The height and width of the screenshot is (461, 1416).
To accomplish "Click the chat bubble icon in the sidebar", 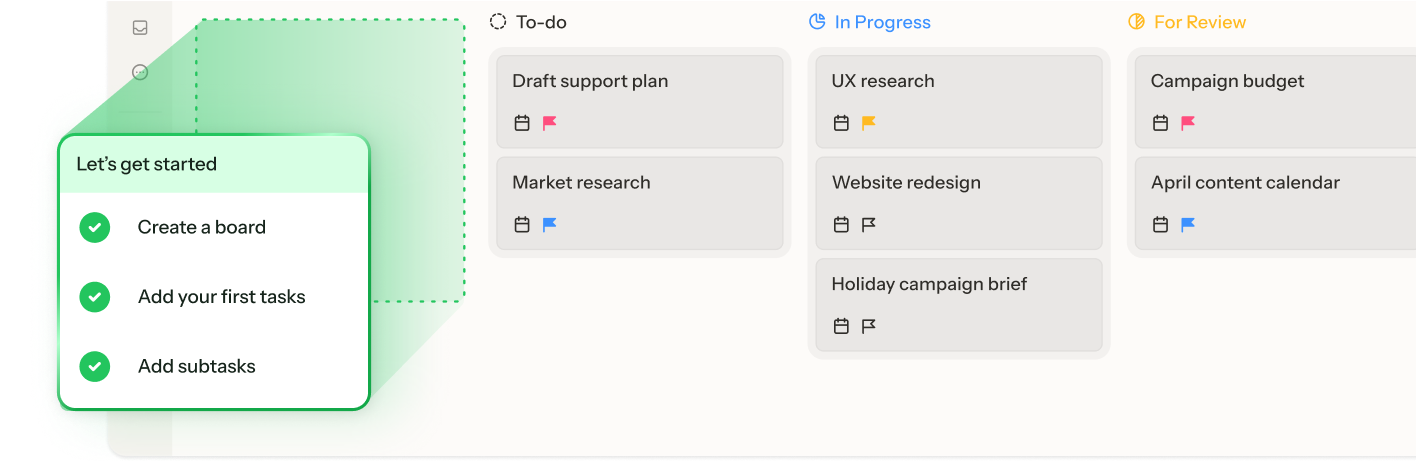I will coord(140,72).
